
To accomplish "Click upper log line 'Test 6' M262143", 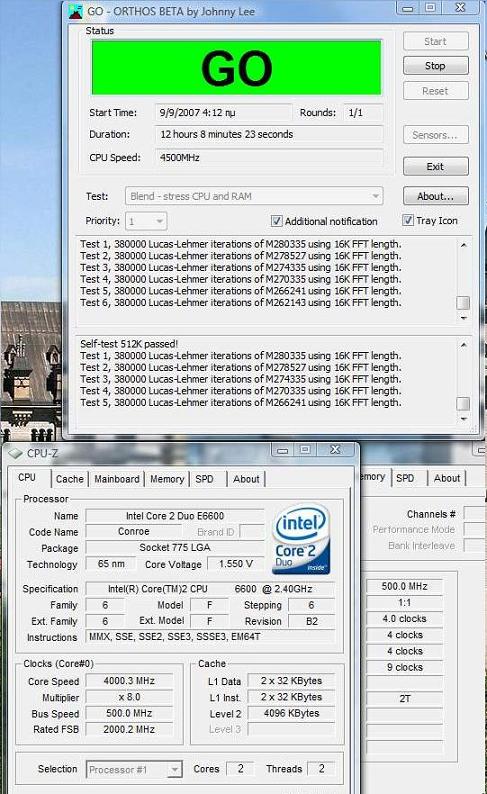I will (x=240, y=303).
